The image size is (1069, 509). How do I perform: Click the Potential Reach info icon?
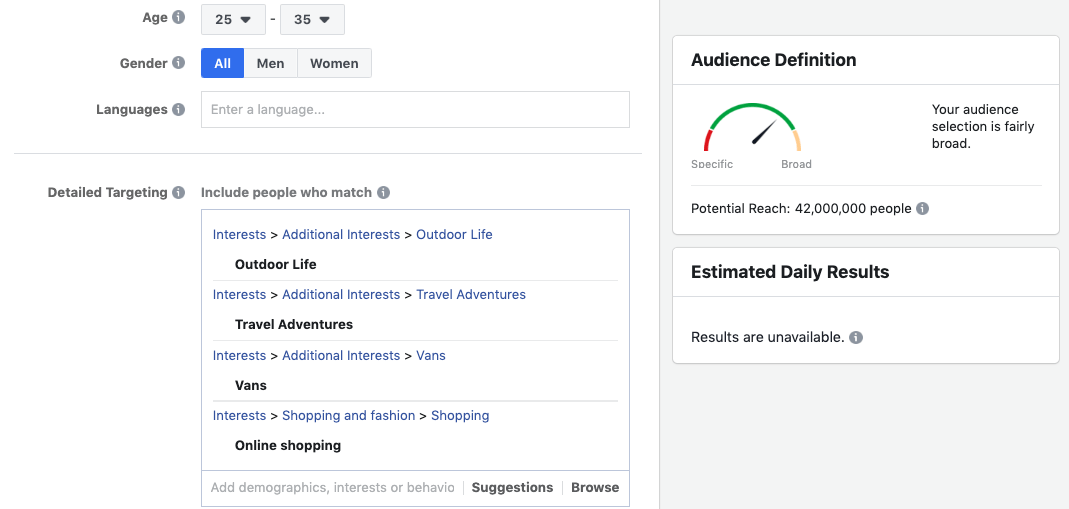click(922, 209)
